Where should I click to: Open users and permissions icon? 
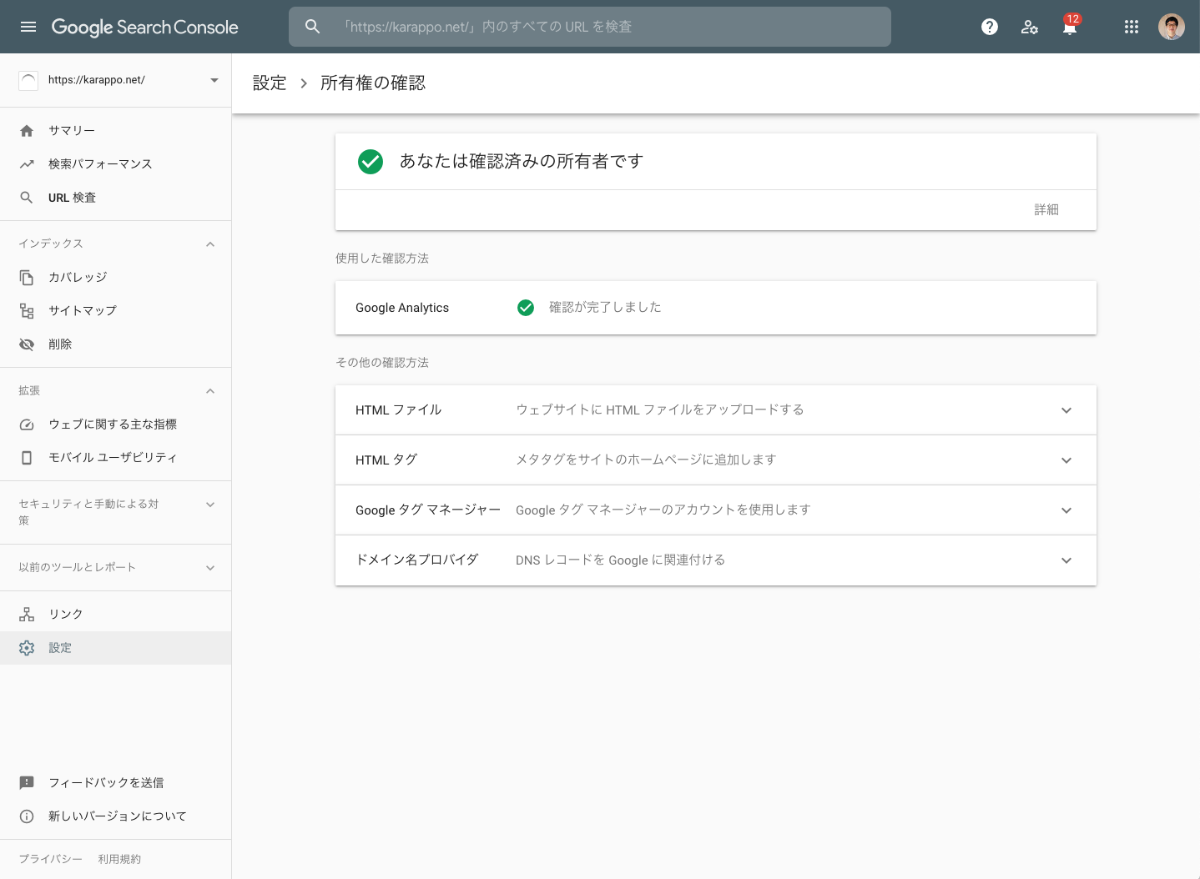pyautogui.click(x=1029, y=27)
